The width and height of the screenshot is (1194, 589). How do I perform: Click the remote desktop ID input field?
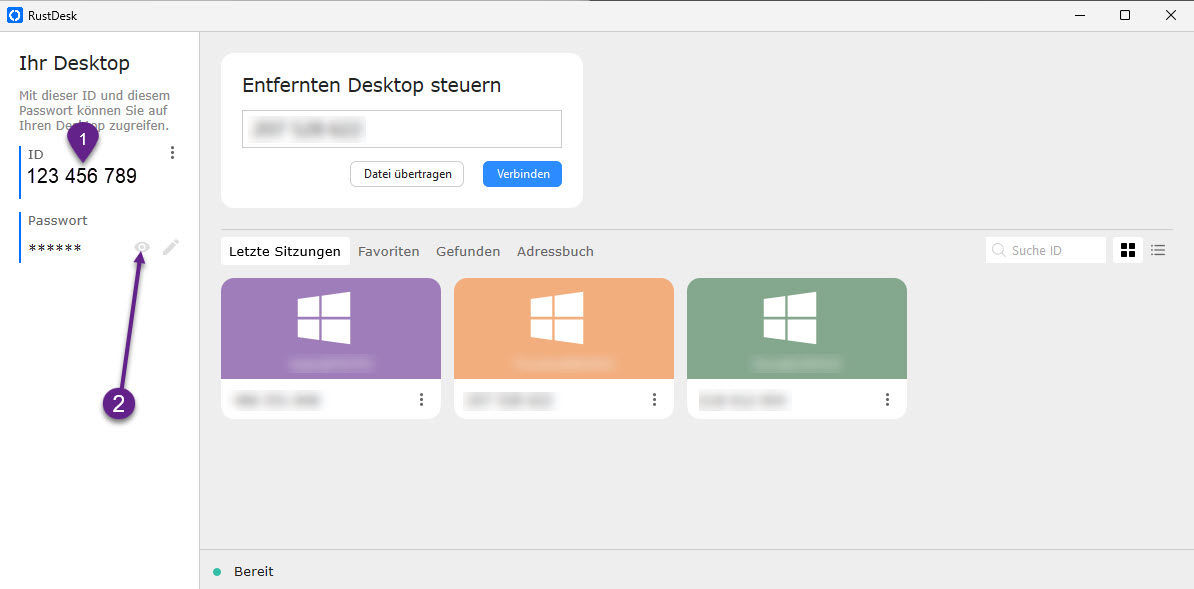pyautogui.click(x=402, y=129)
